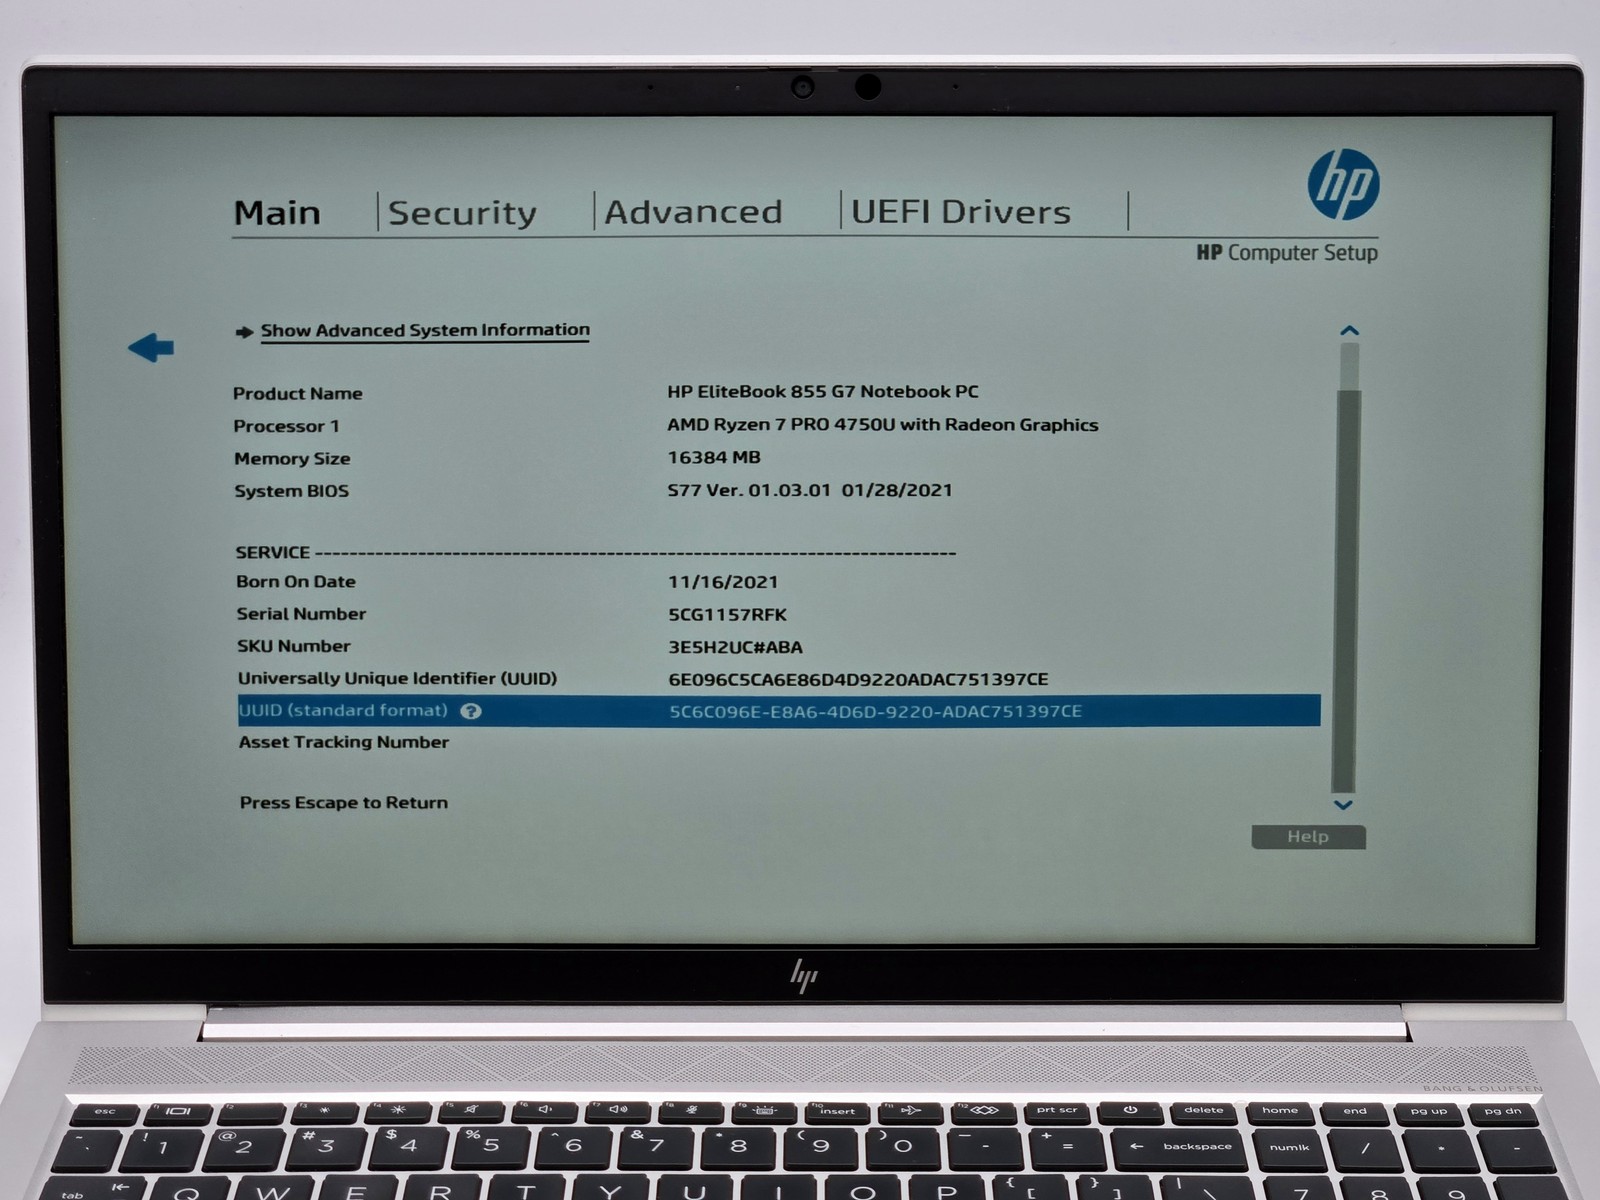Click the SKU Number label
Viewport: 1600px width, 1200px height.
point(294,646)
